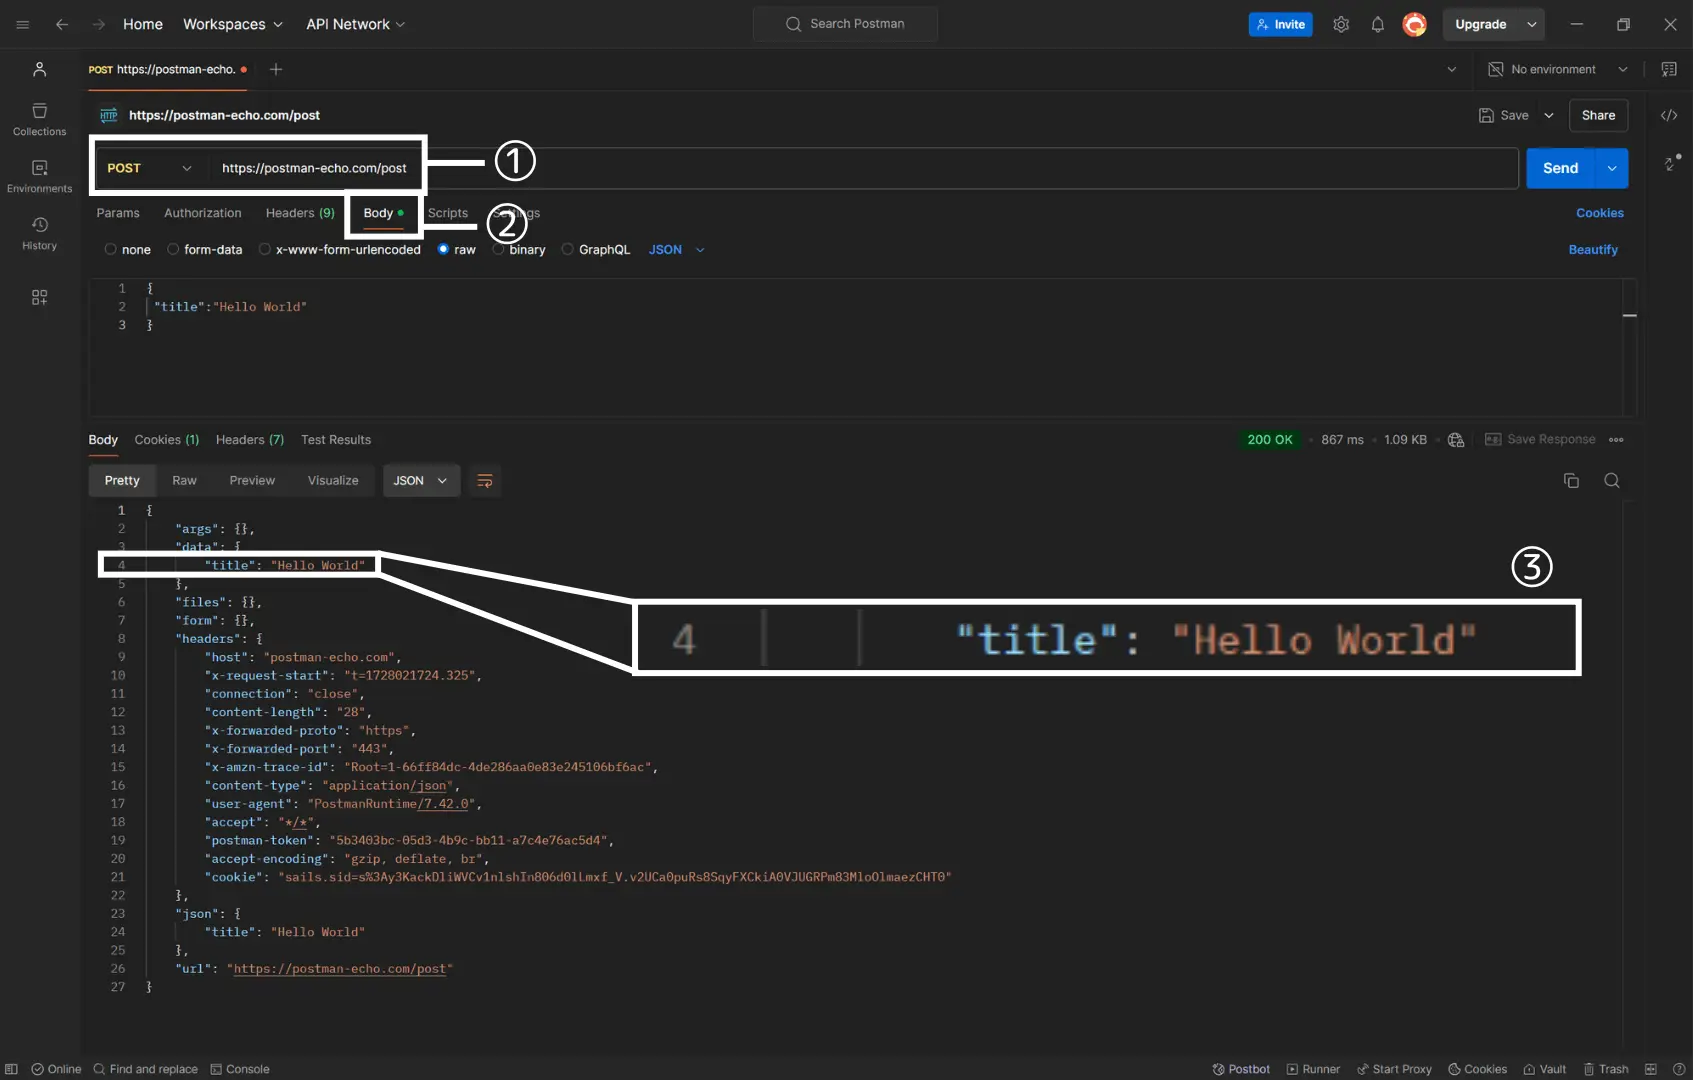1693x1080 pixels.
Task: Click the Share button
Action: (x=1598, y=115)
